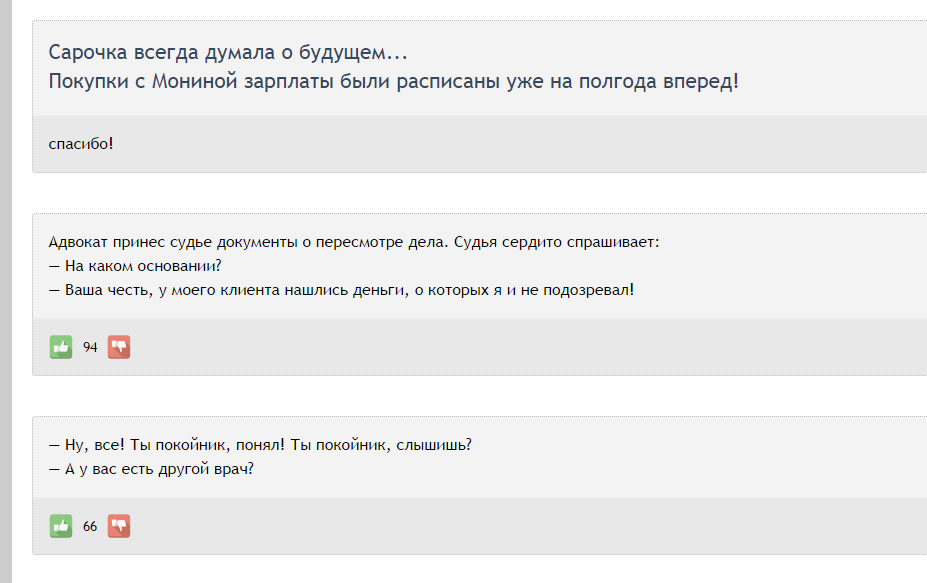Click the line "— А у вас есть другой врач?"
927x583 pixels.
pos(151,469)
